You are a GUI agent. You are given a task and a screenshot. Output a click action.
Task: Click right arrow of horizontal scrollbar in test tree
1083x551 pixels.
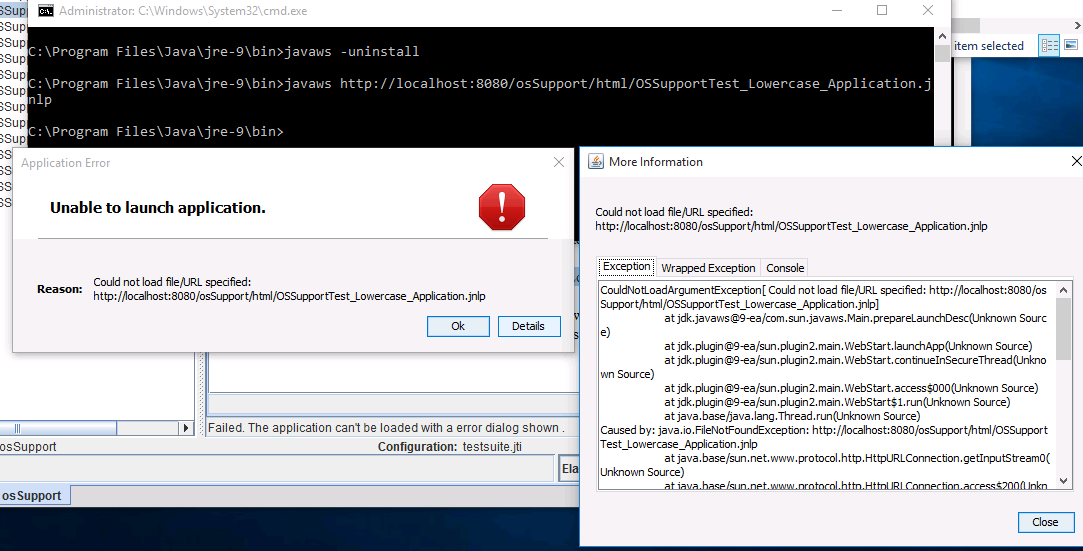pos(185,428)
